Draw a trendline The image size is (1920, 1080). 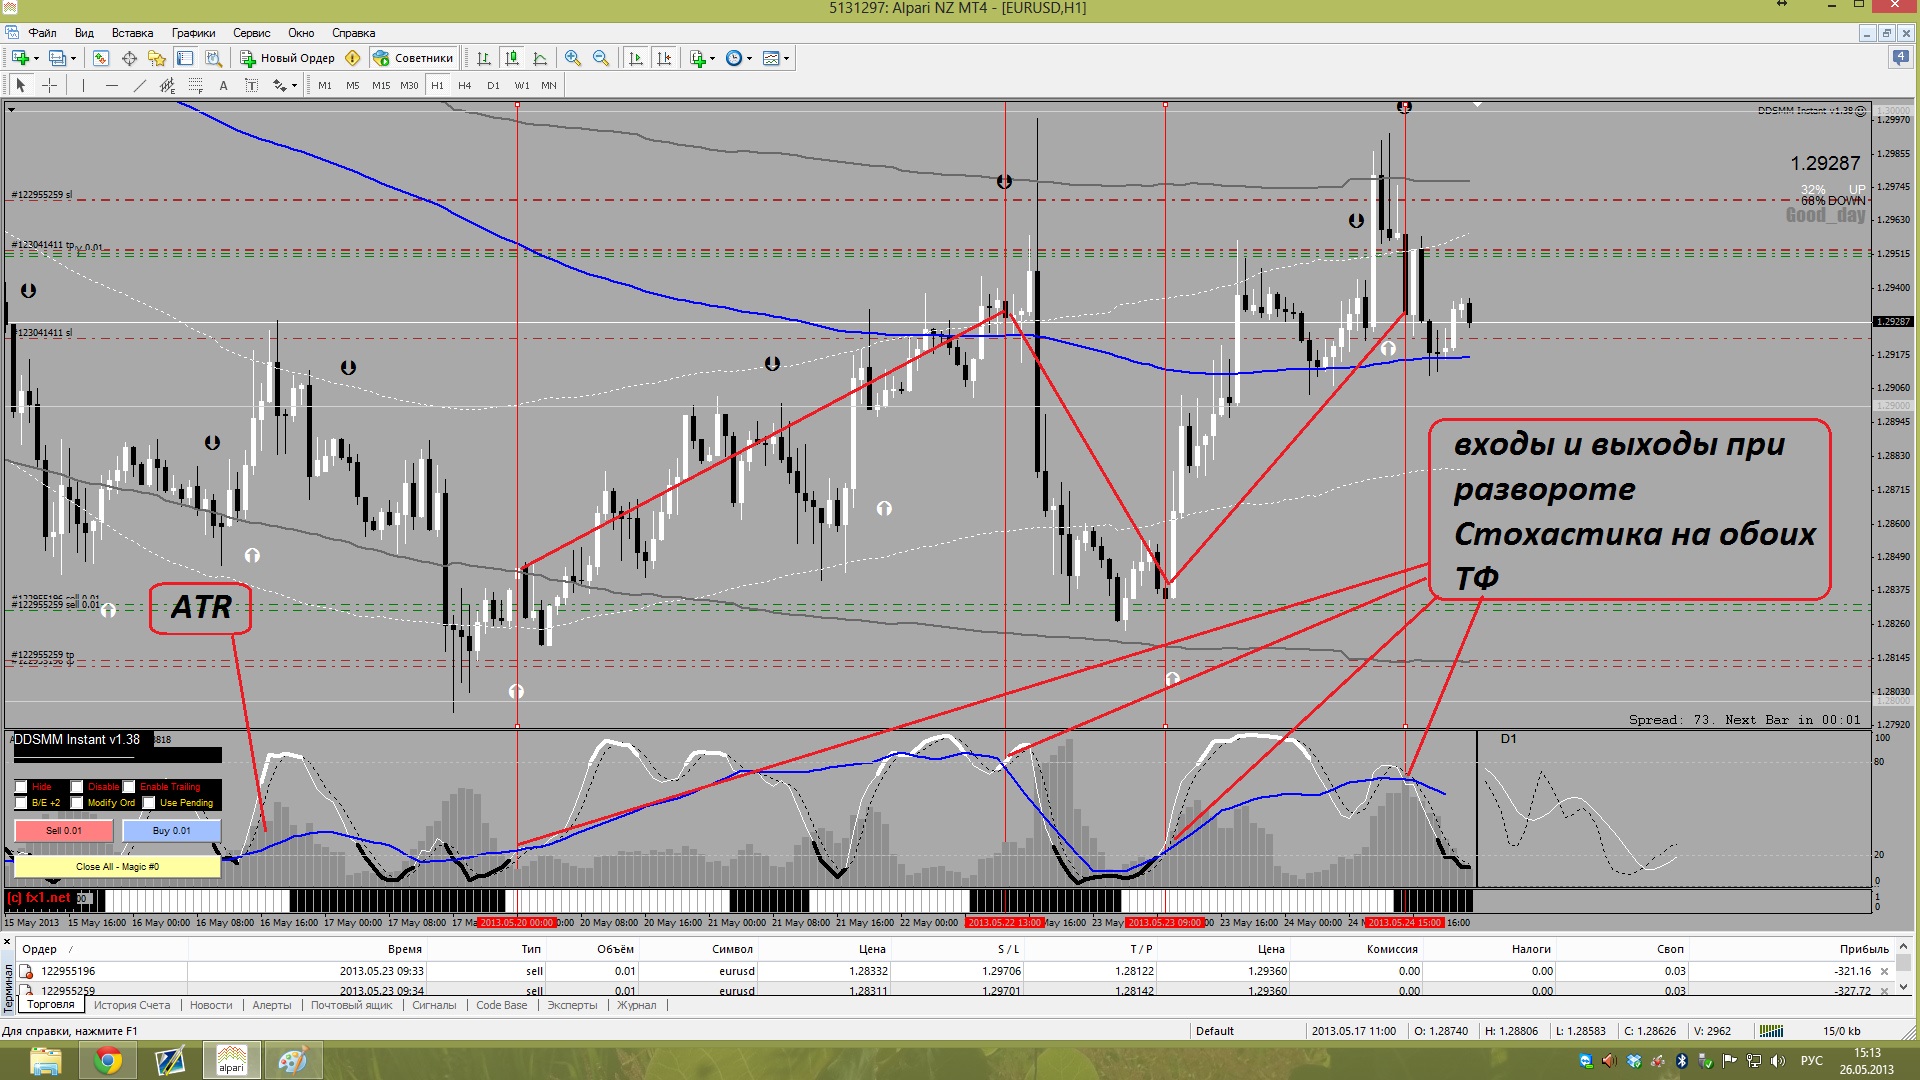(139, 85)
